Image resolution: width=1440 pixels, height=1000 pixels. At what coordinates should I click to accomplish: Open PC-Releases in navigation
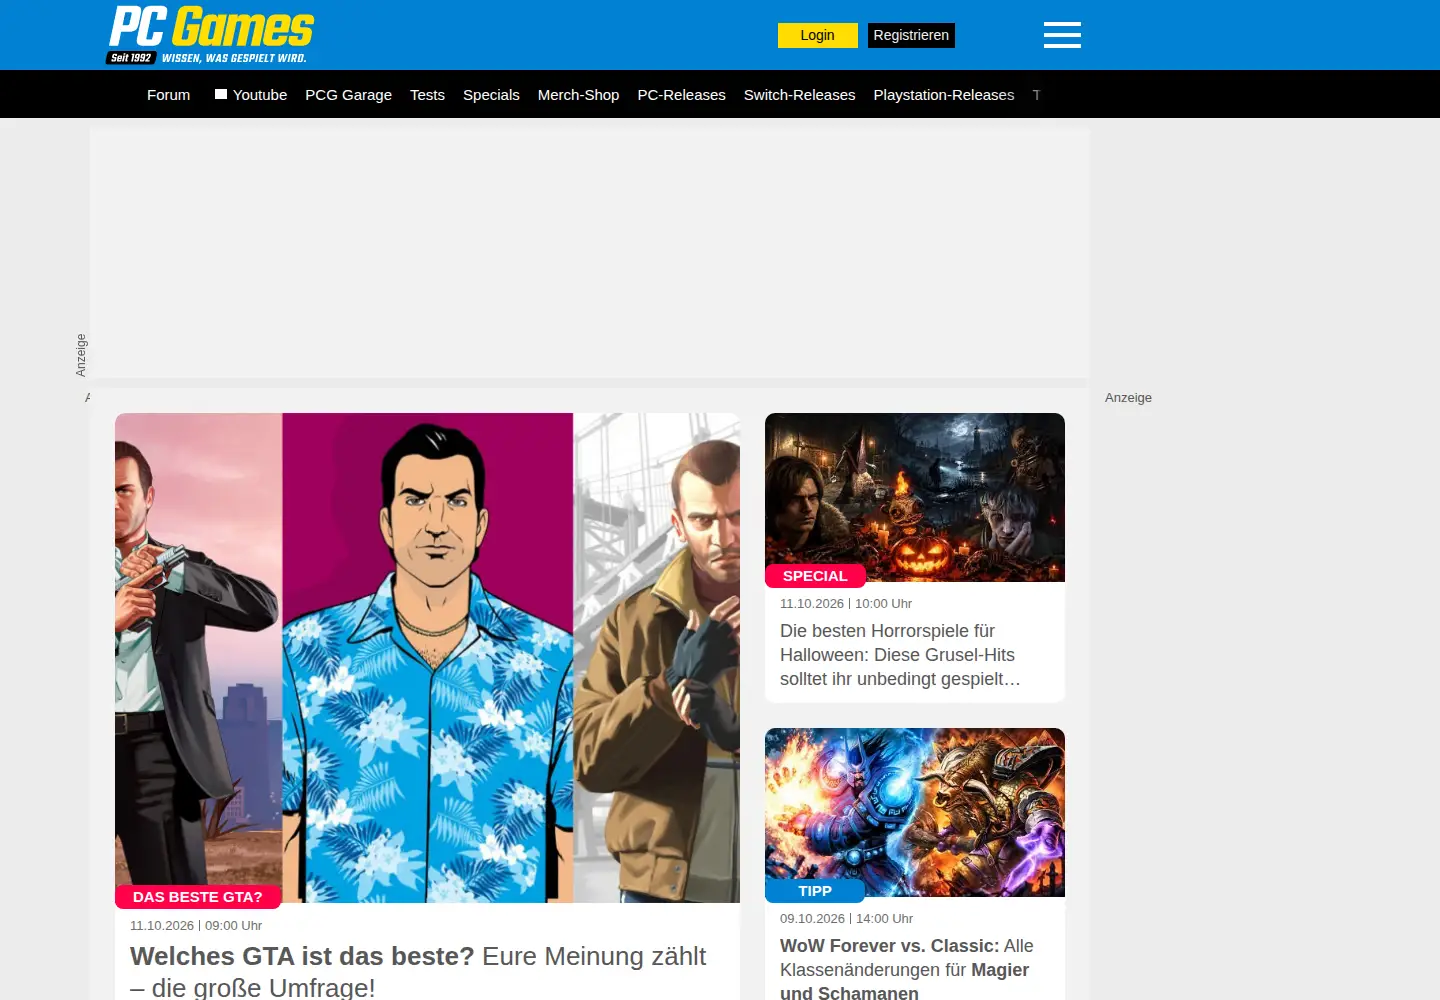681,95
